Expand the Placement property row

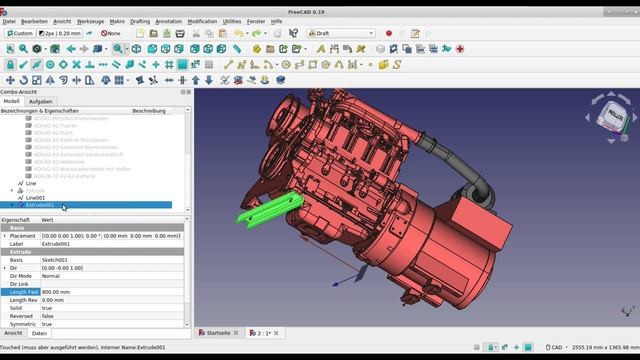tap(4, 236)
